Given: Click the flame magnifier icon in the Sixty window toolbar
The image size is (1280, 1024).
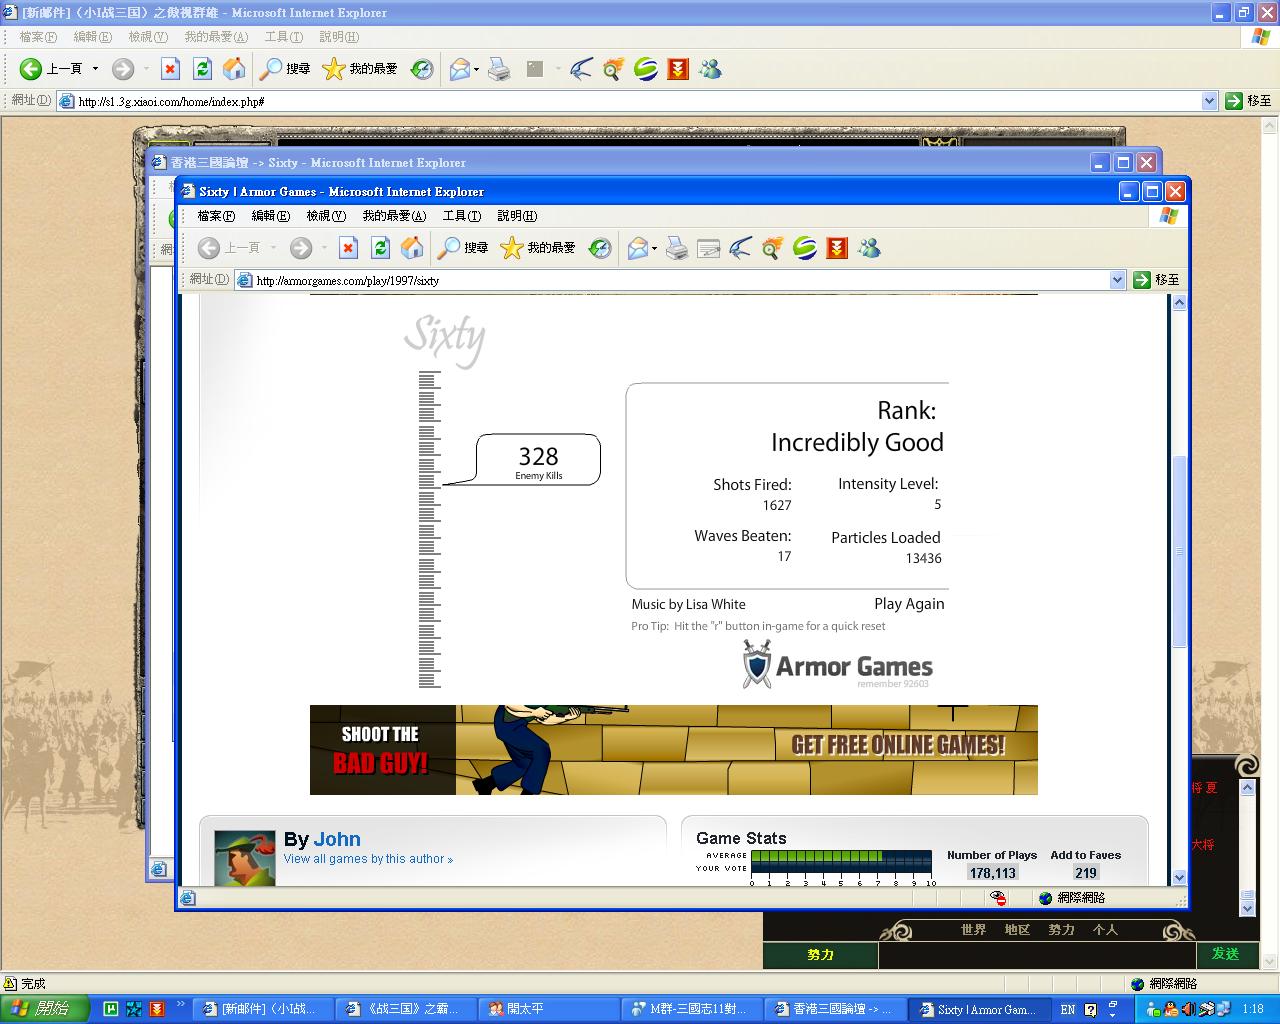Looking at the screenshot, I should coord(772,248).
